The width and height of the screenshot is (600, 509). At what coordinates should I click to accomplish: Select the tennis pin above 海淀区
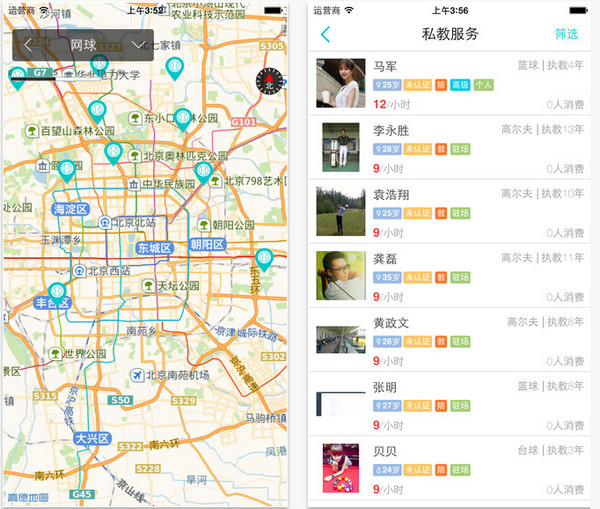(x=67, y=171)
